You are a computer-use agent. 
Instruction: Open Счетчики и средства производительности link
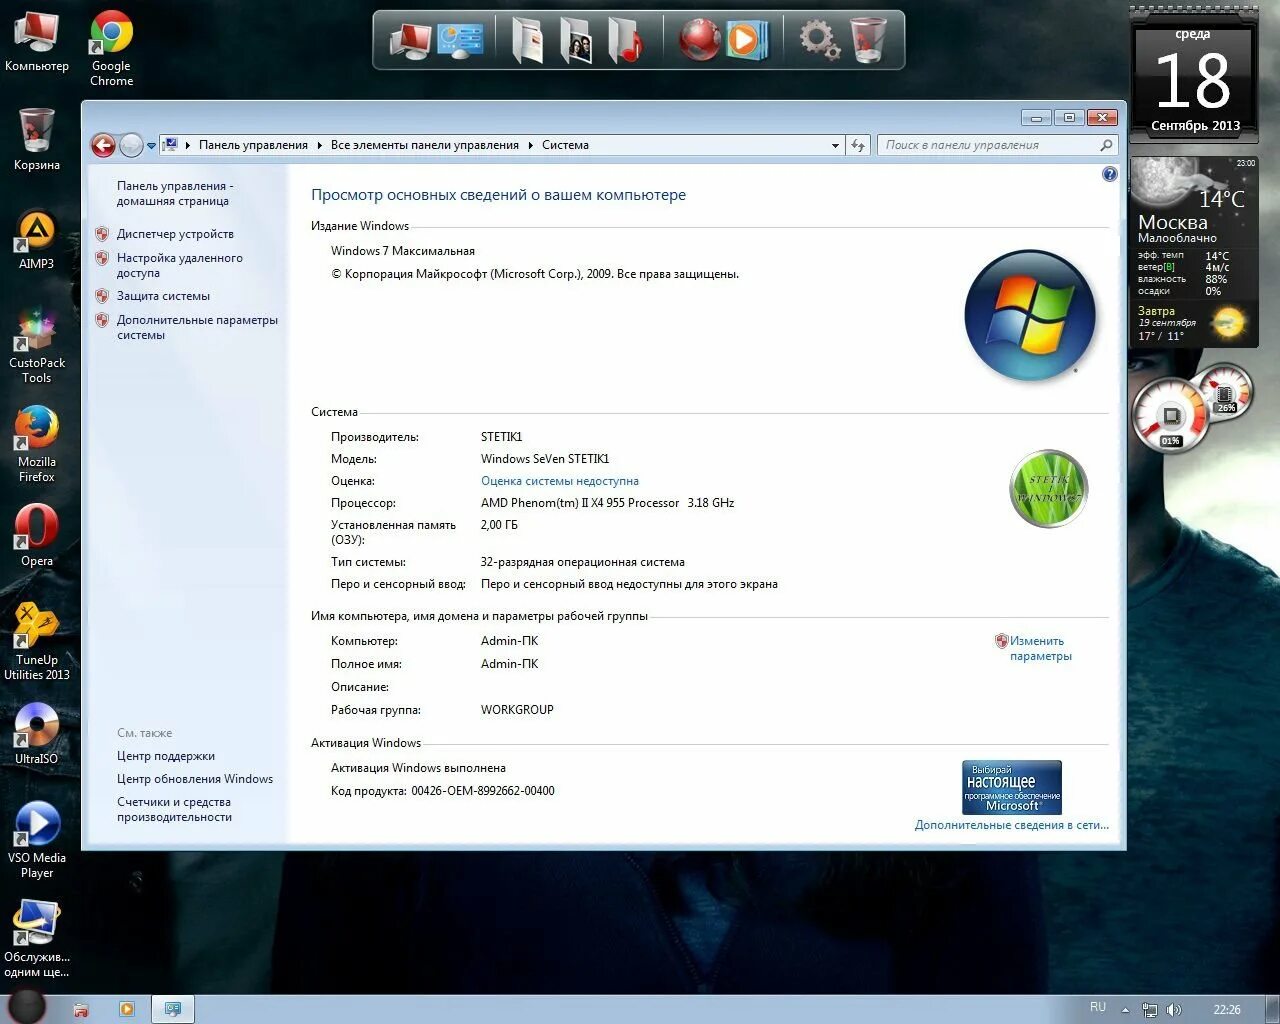pyautogui.click(x=174, y=809)
